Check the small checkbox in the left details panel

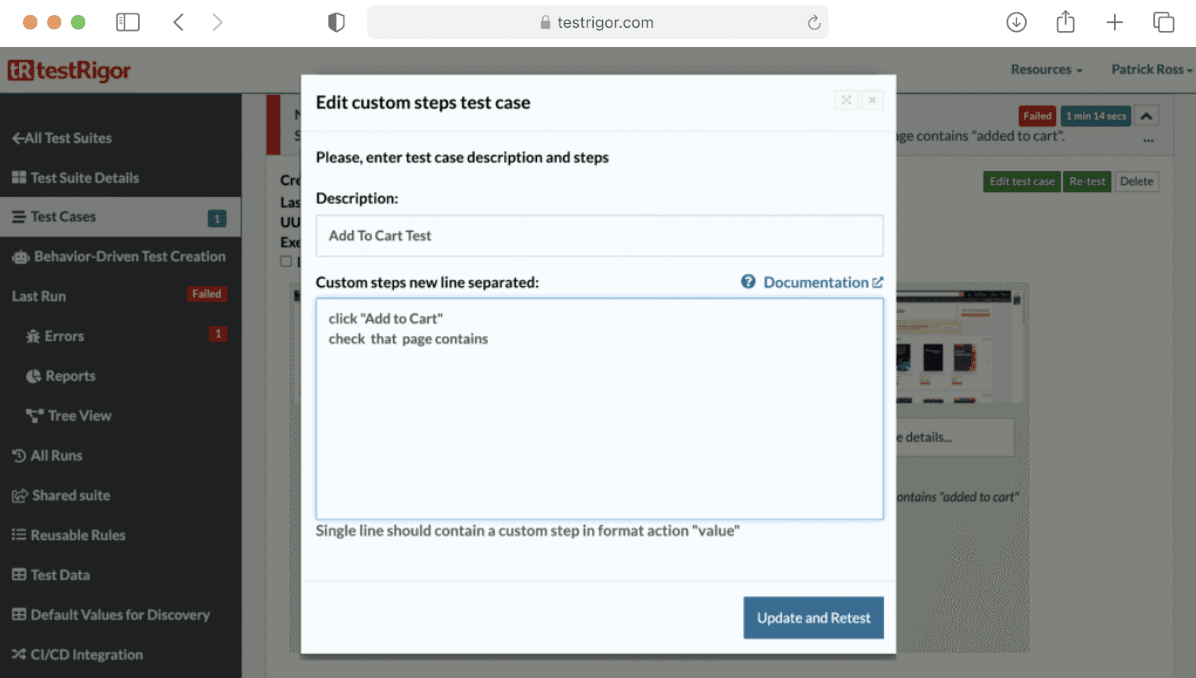(285, 261)
